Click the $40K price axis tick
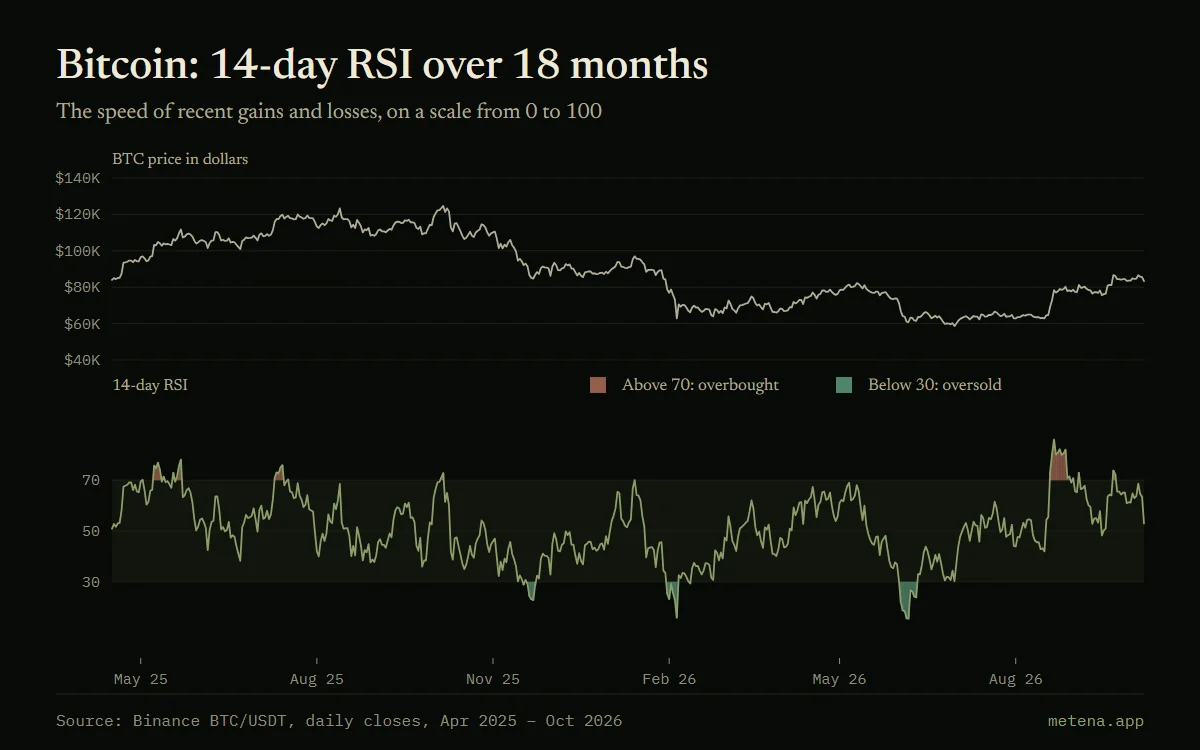Screen dimensions: 1200x750 click(82, 360)
